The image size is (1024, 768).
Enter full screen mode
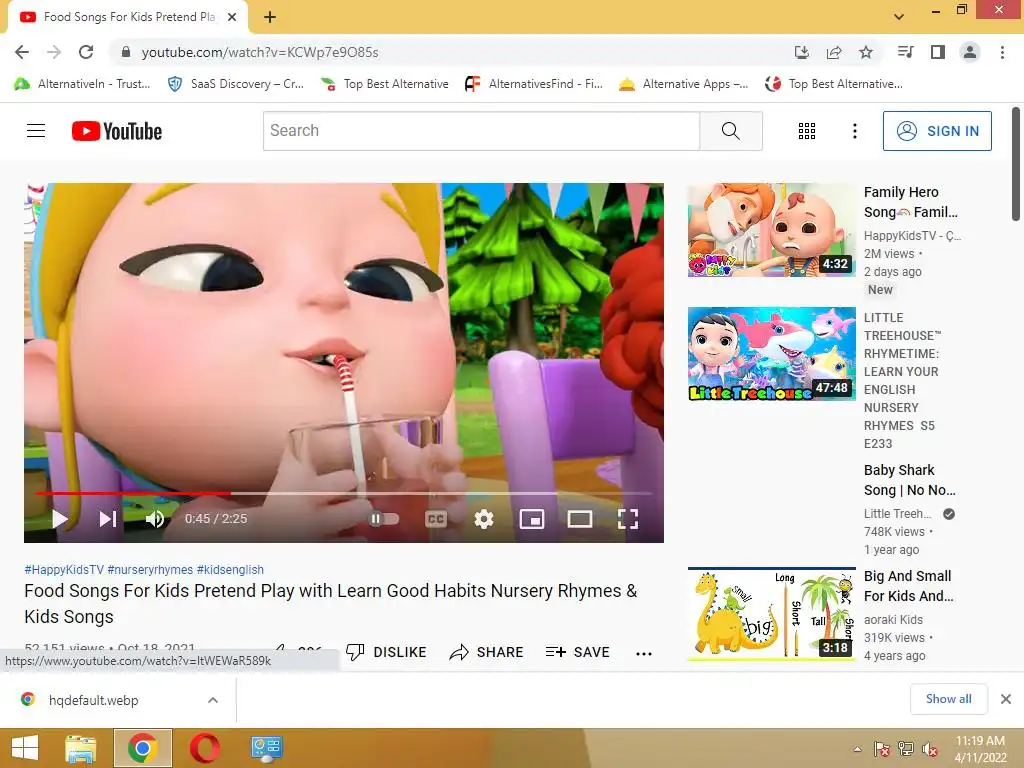628,519
